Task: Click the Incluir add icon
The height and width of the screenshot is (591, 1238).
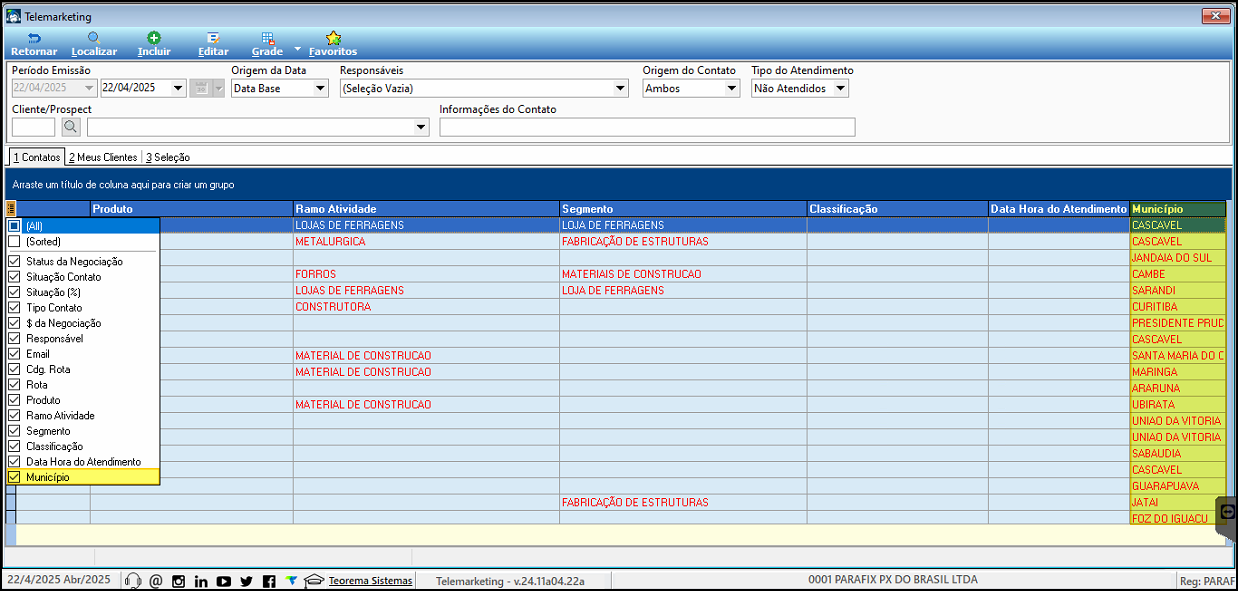Action: 154,39
